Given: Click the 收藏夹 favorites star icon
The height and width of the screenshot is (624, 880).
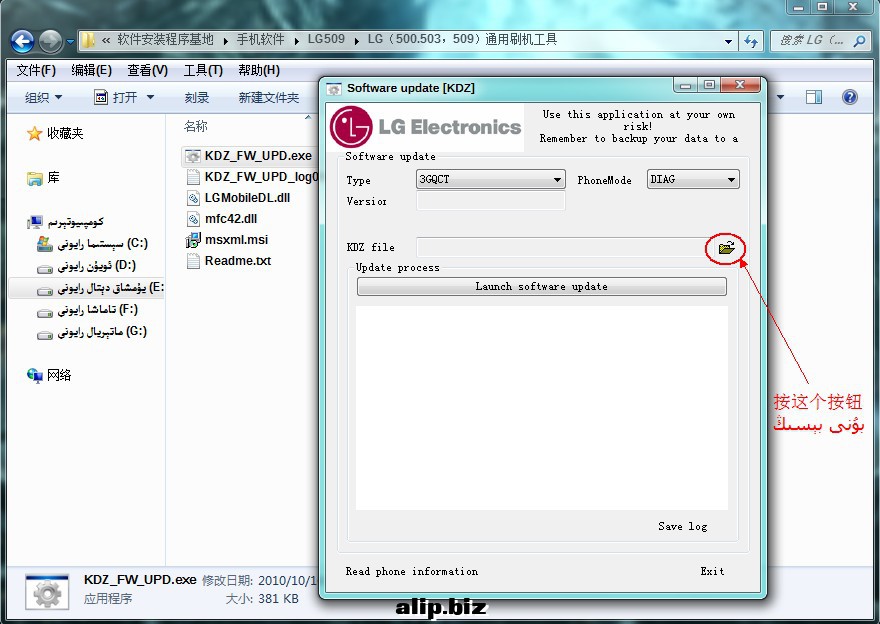Looking at the screenshot, I should pos(35,134).
